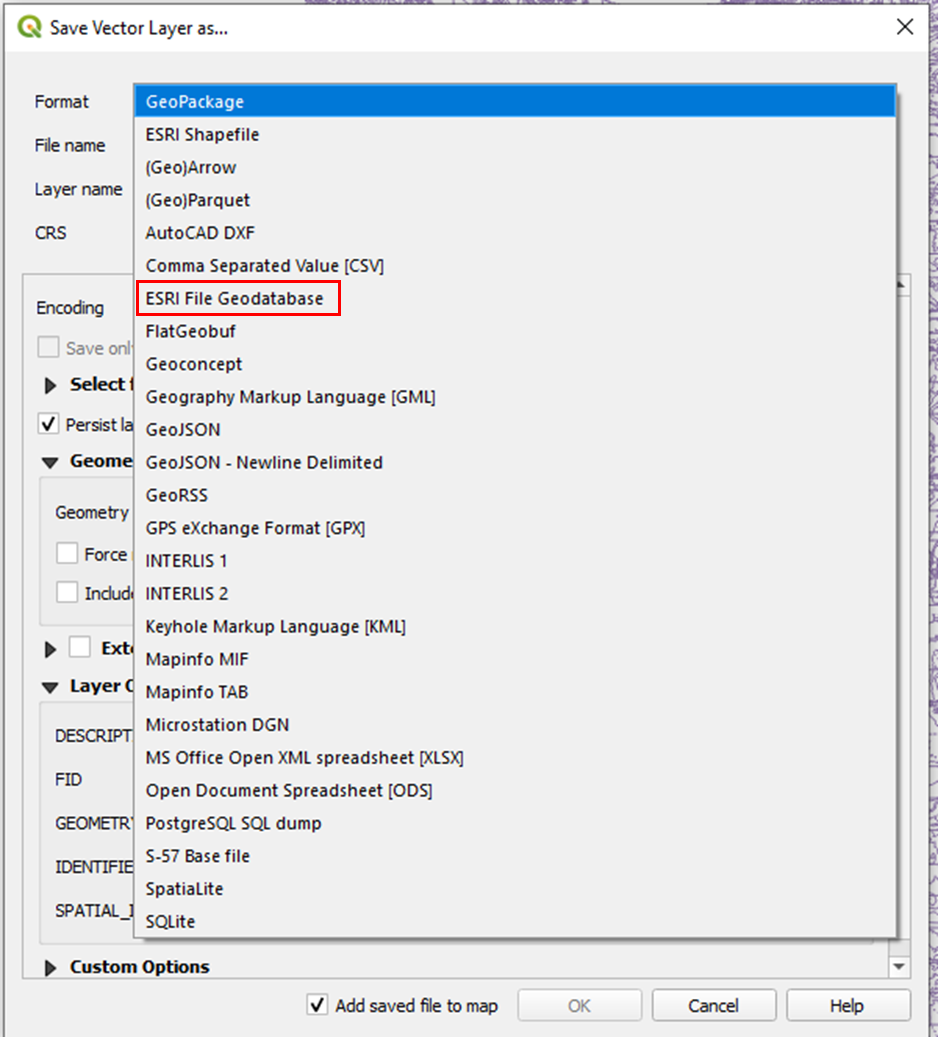This screenshot has height=1037, width=938.
Task: Choose Open Document Spreadsheet [ODS]
Action: tap(515, 790)
